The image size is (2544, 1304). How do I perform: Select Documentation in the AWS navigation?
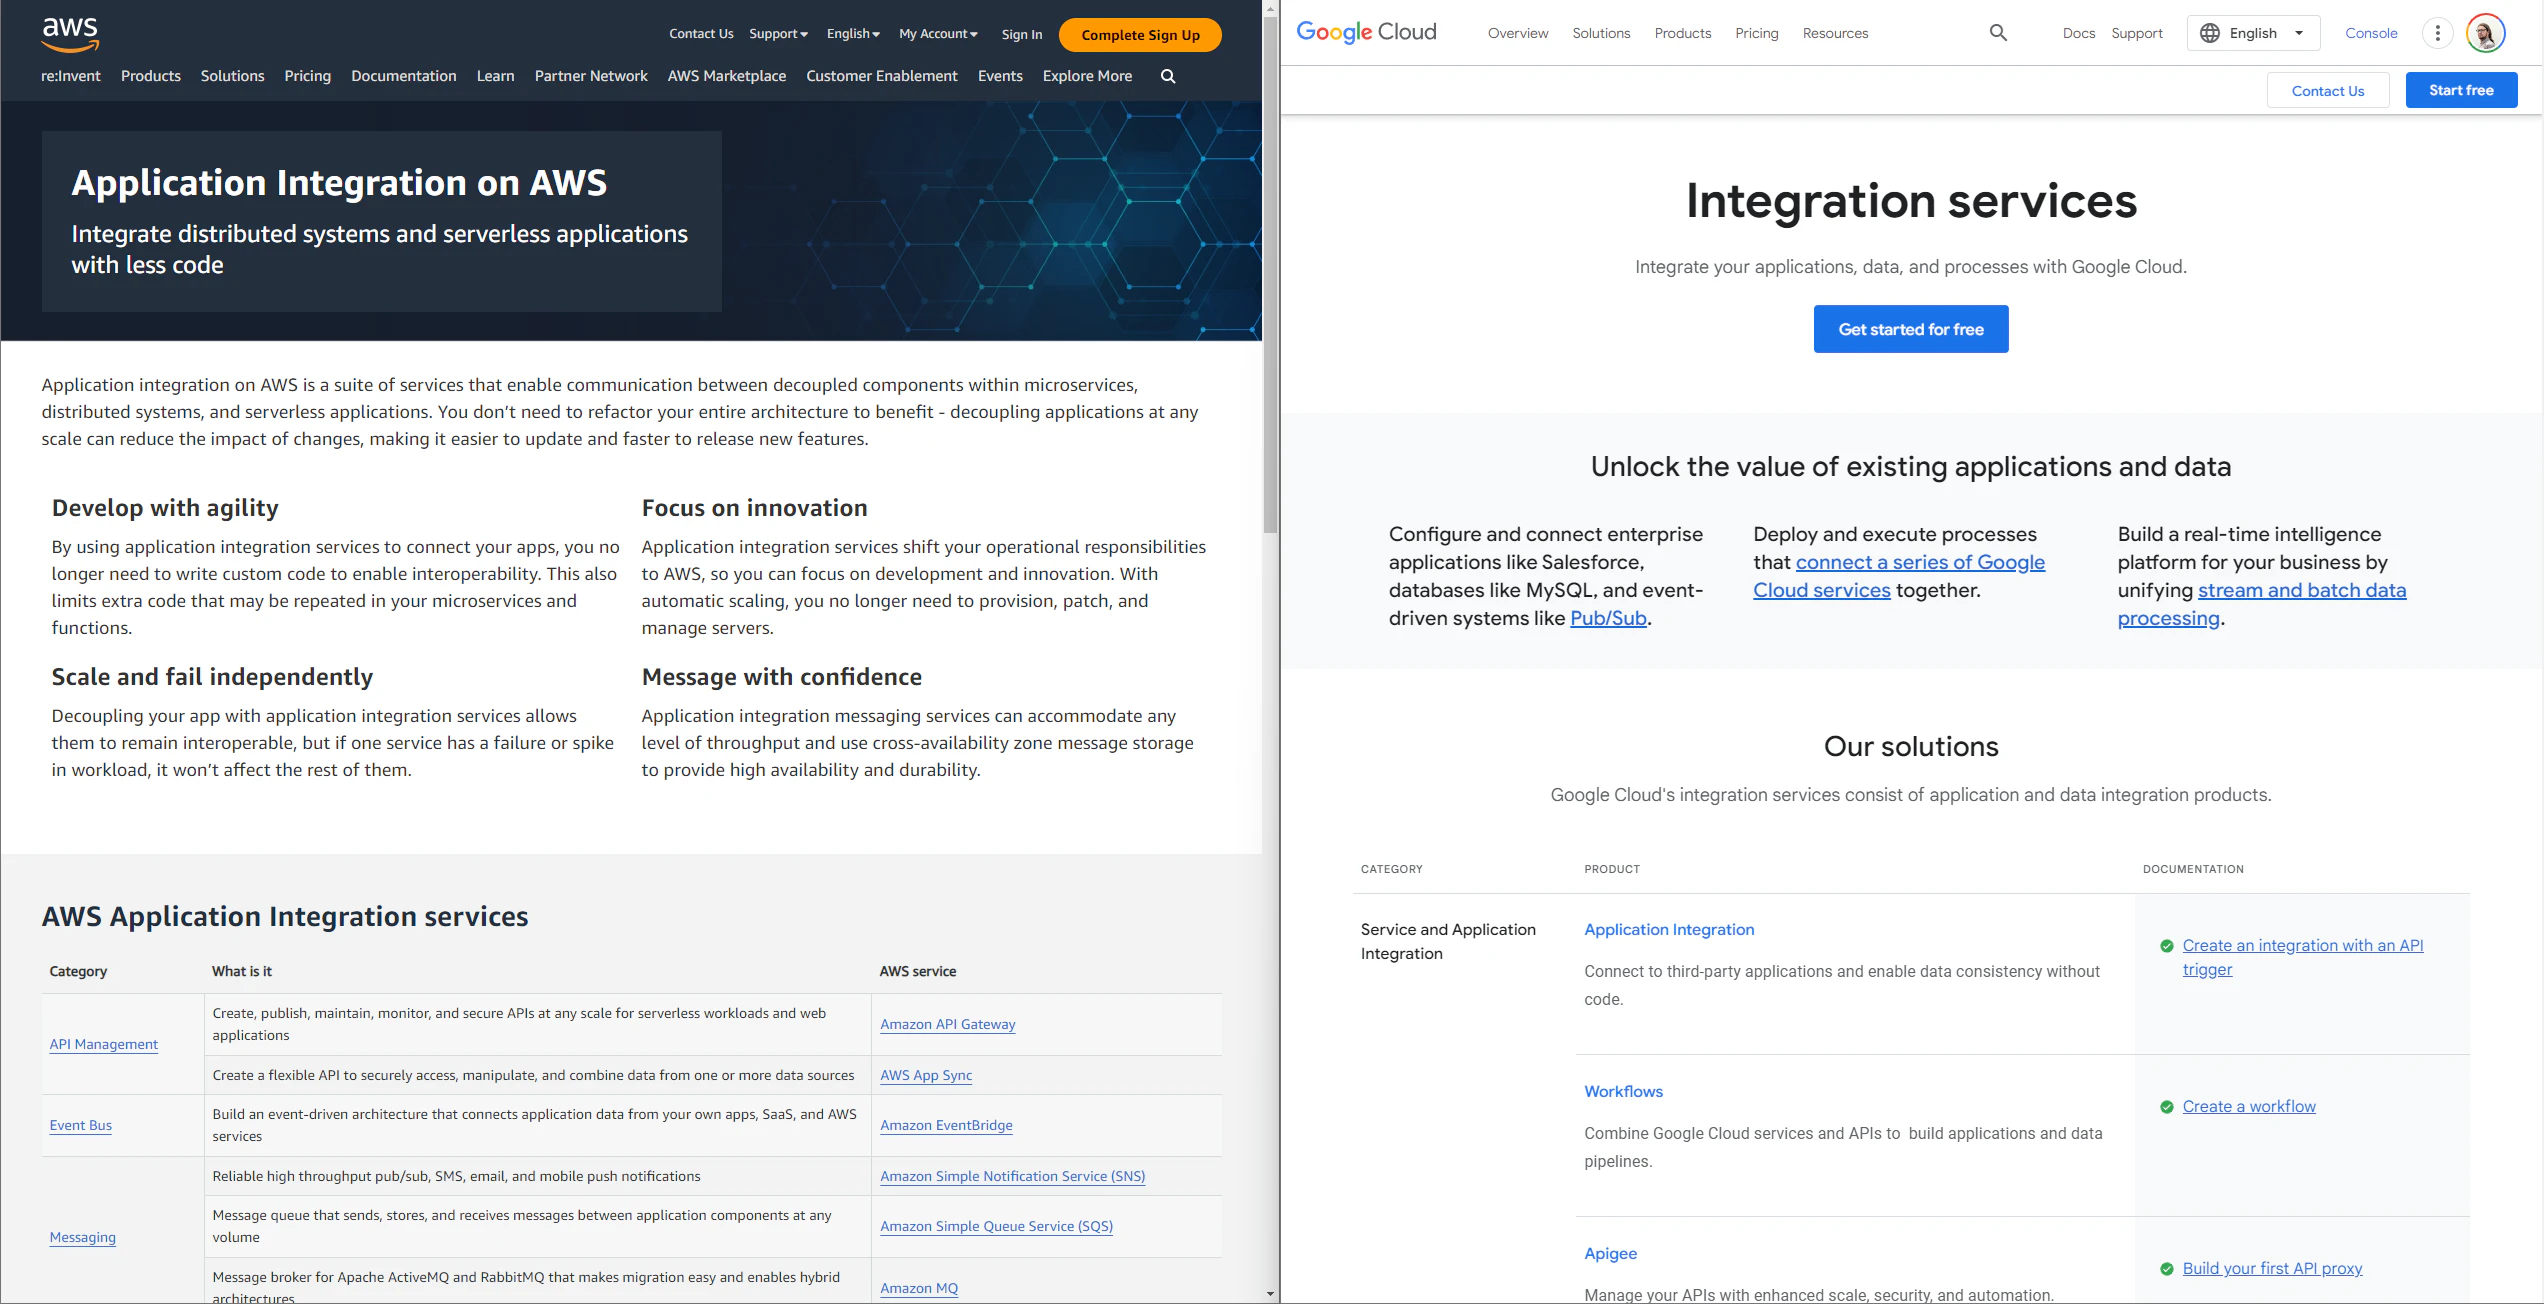pyautogui.click(x=403, y=76)
